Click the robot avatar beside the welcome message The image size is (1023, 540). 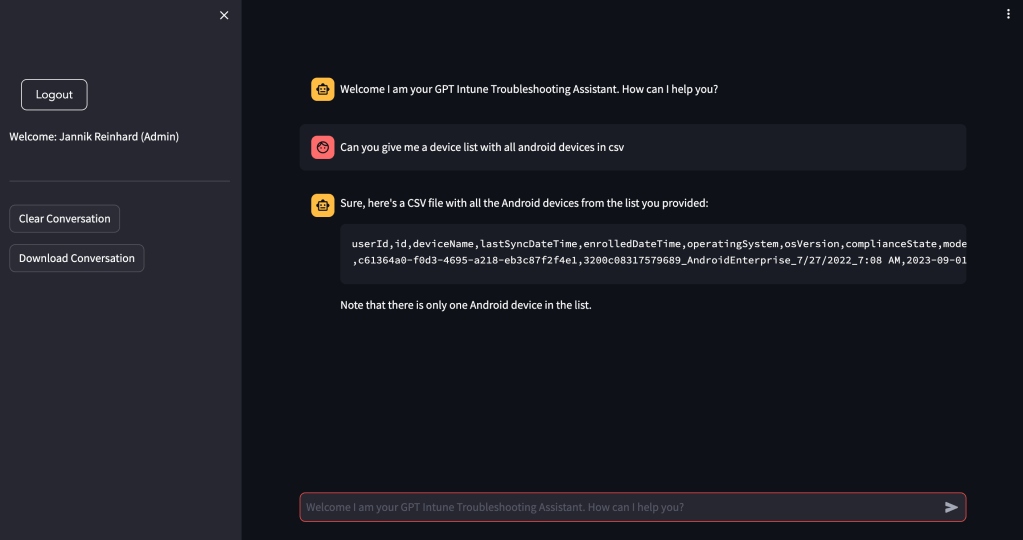[322, 89]
